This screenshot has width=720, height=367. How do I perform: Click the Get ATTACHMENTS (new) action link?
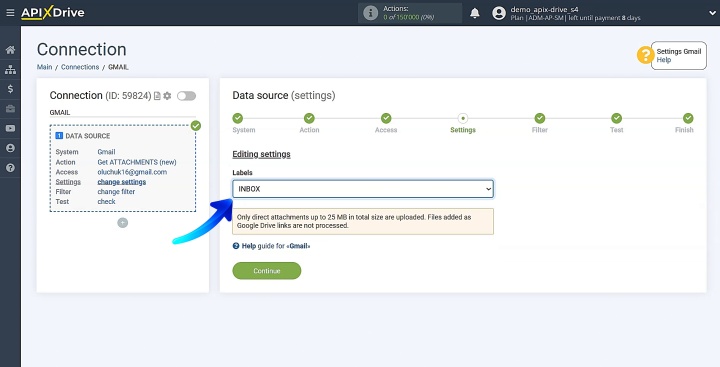(x=137, y=162)
